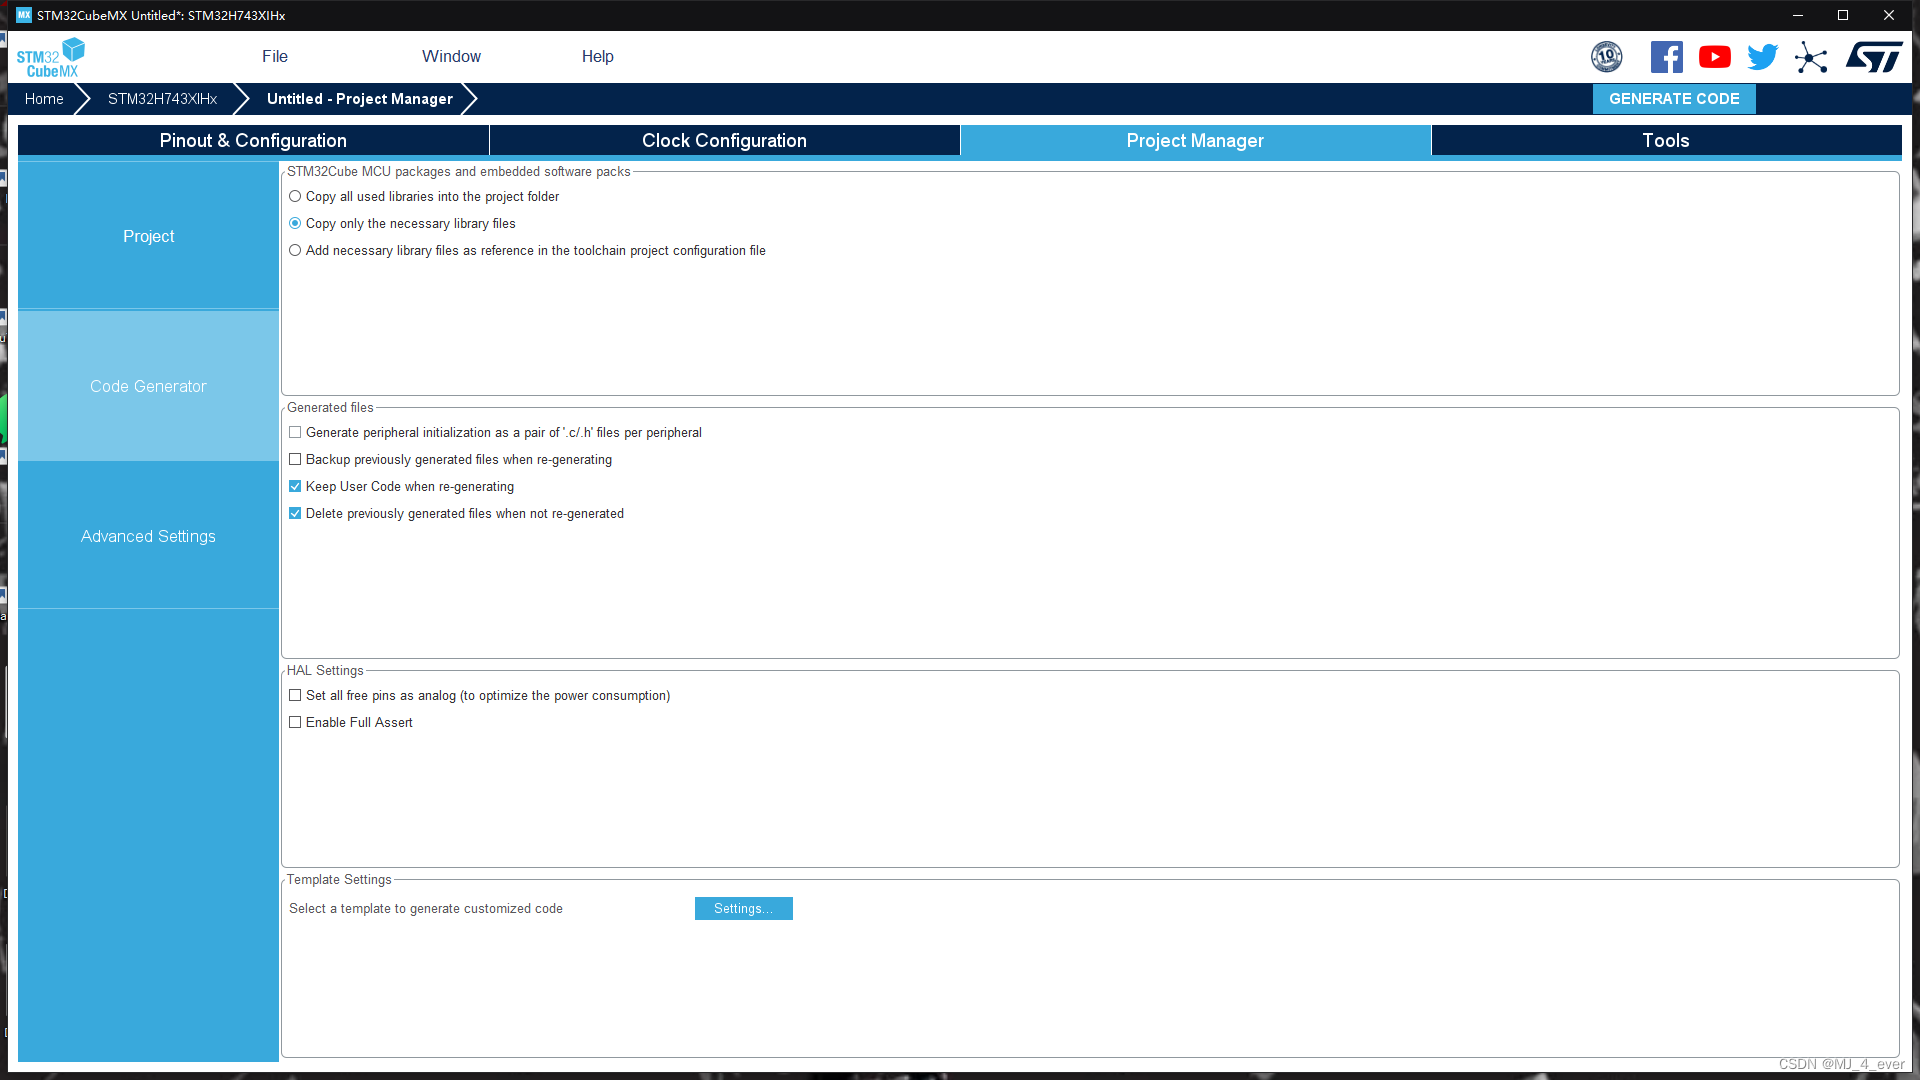The image size is (1920, 1080).
Task: Click the ST community network icon
Action: click(1811, 57)
